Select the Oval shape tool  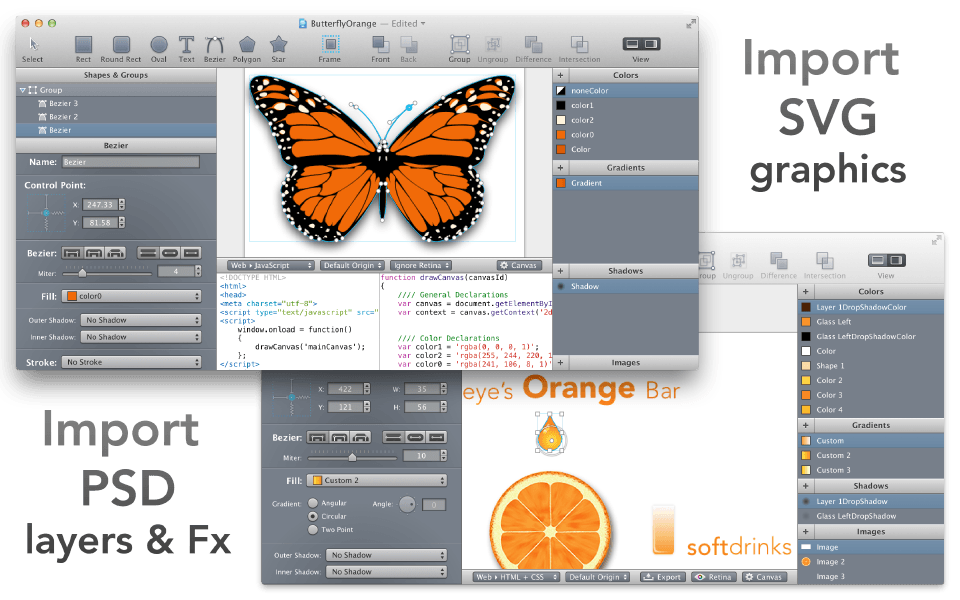[159, 45]
